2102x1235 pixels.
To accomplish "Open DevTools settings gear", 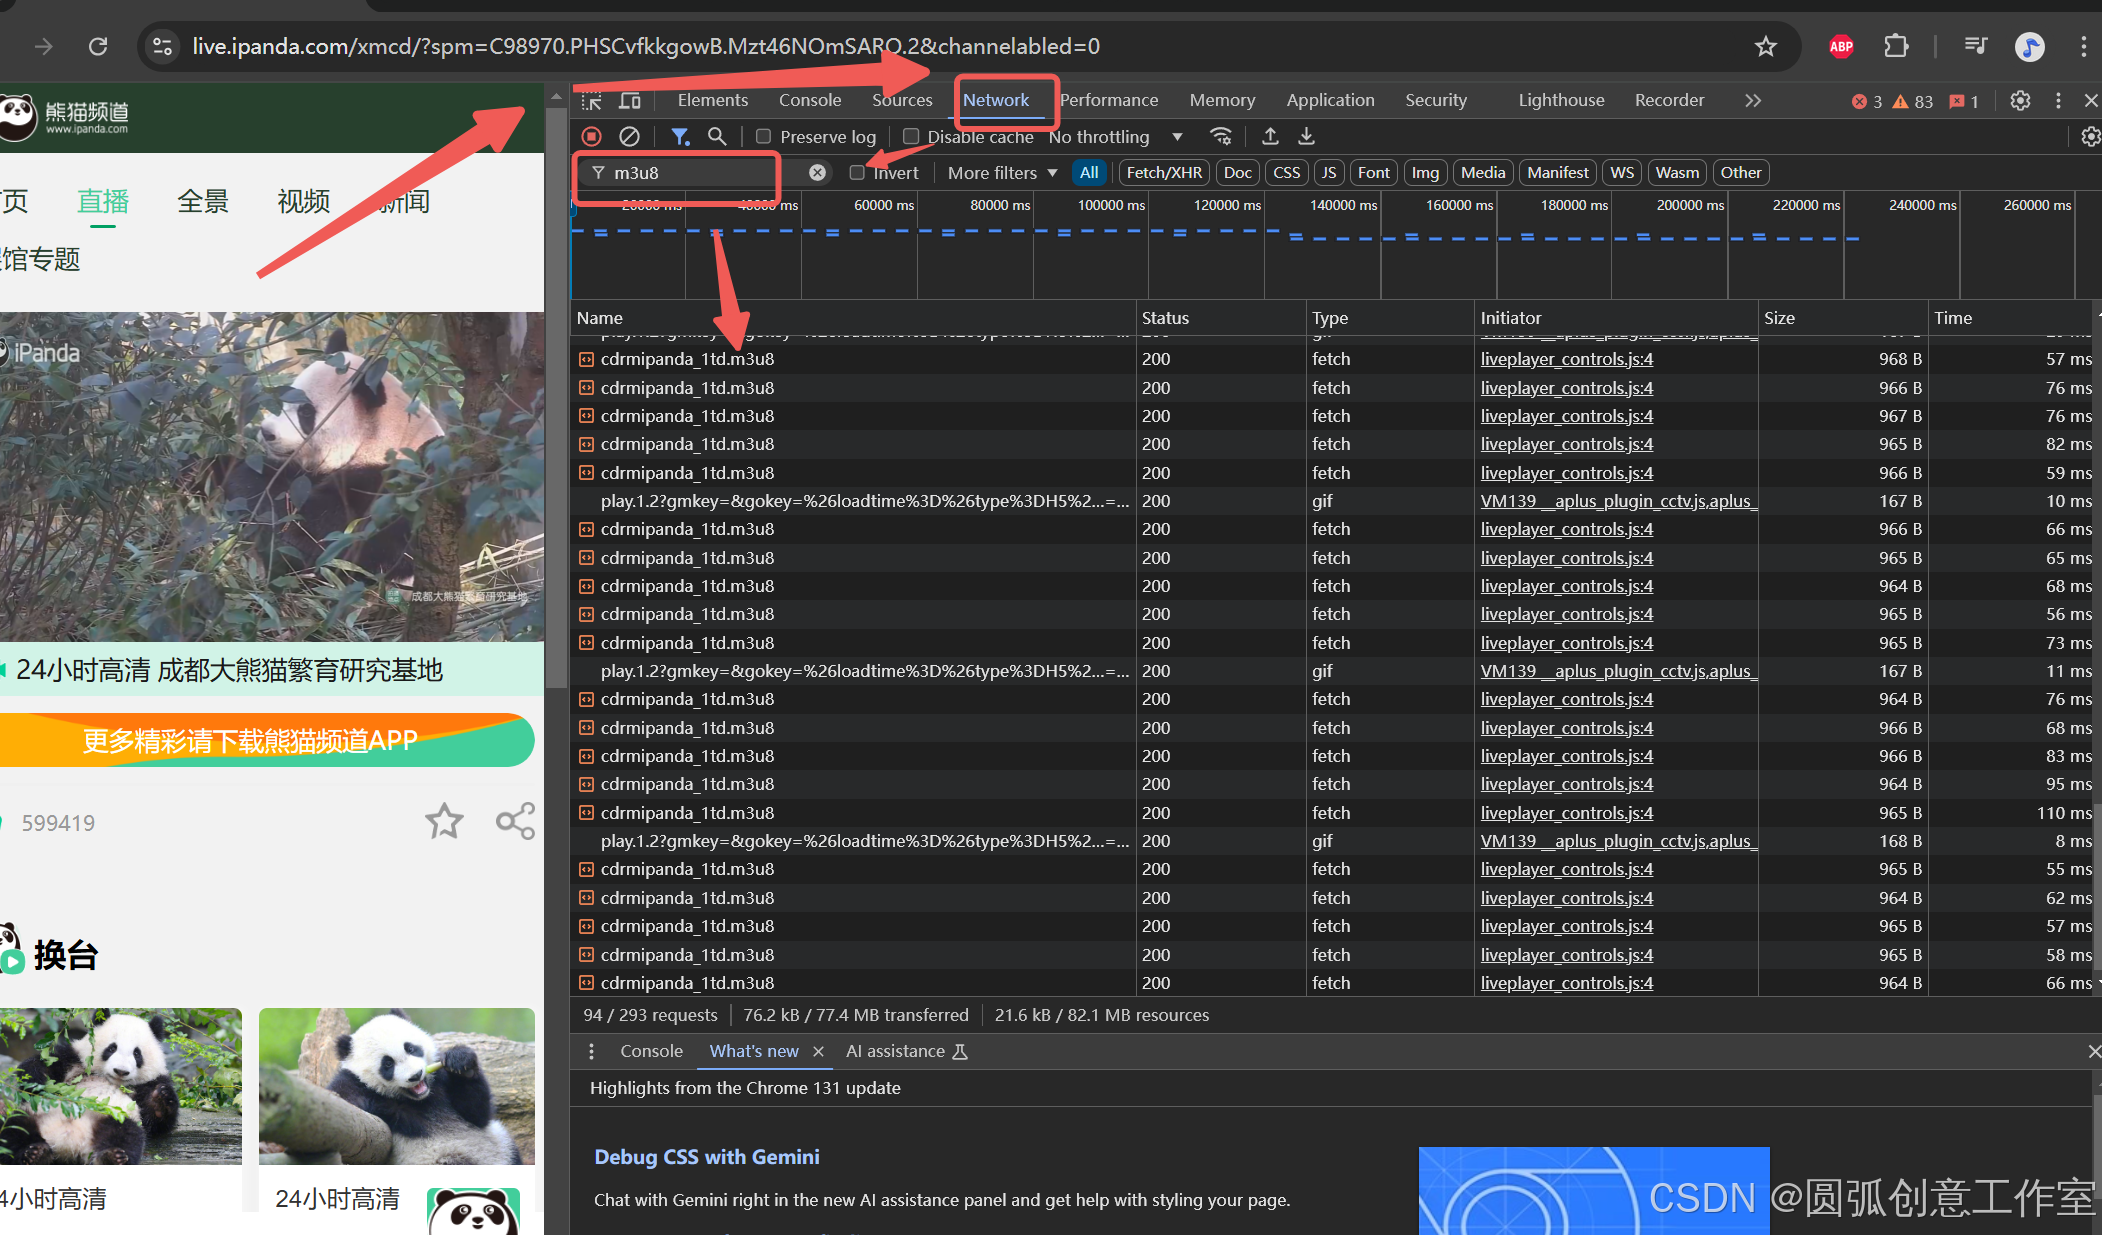I will pos(2020,101).
